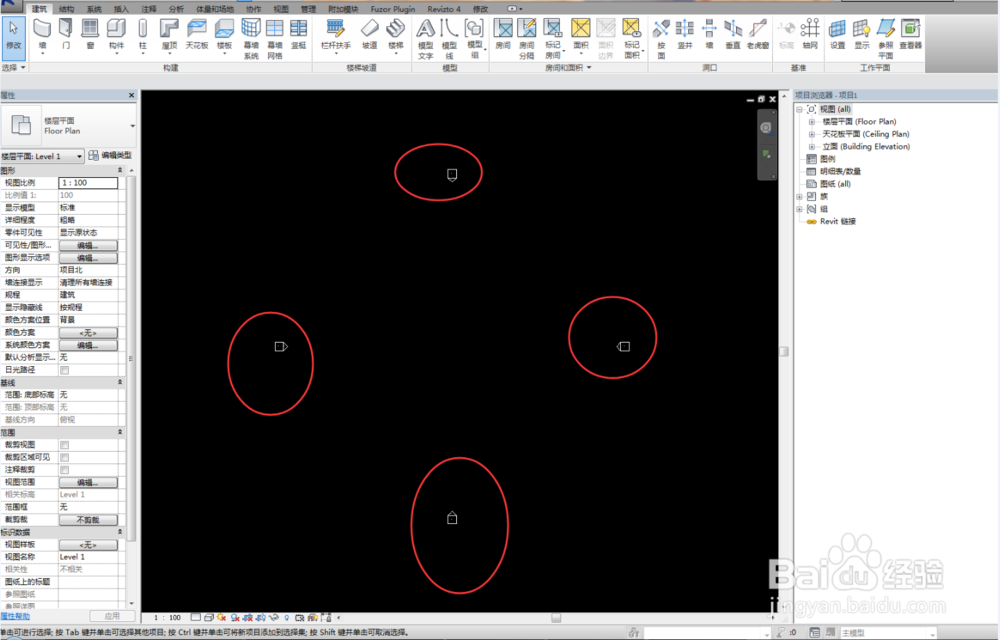Select the 垂直 (Vertical) opening tool
The height and width of the screenshot is (640, 1000).
(733, 34)
